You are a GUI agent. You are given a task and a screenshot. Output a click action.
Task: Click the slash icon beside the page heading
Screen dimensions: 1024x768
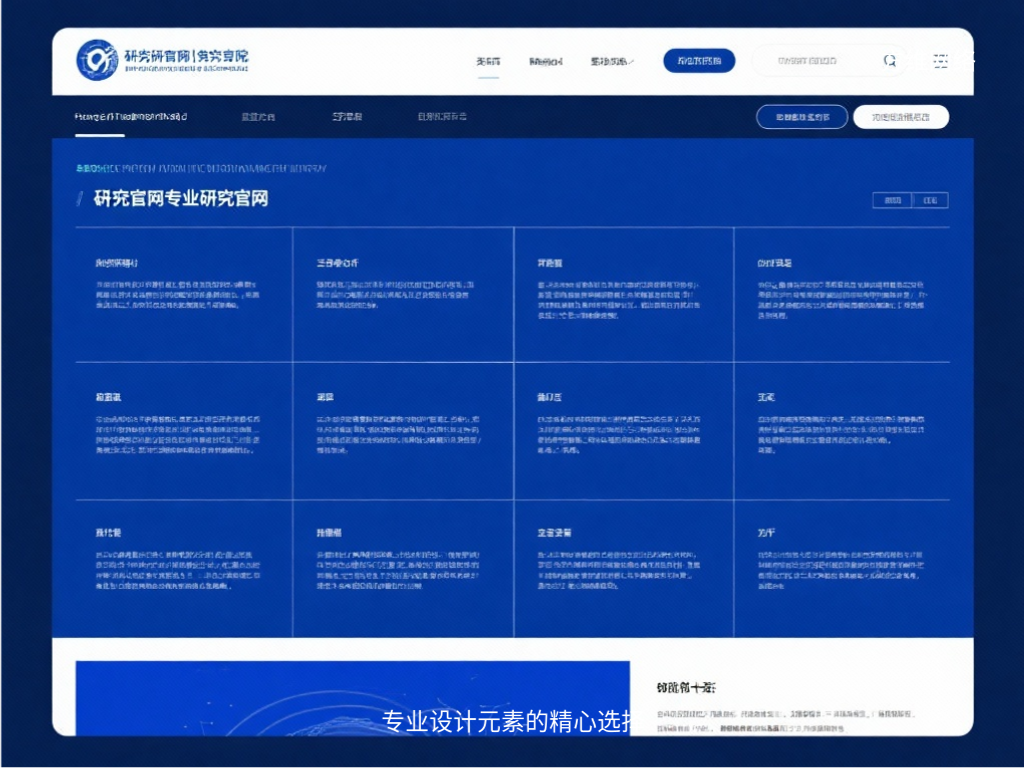tap(79, 199)
